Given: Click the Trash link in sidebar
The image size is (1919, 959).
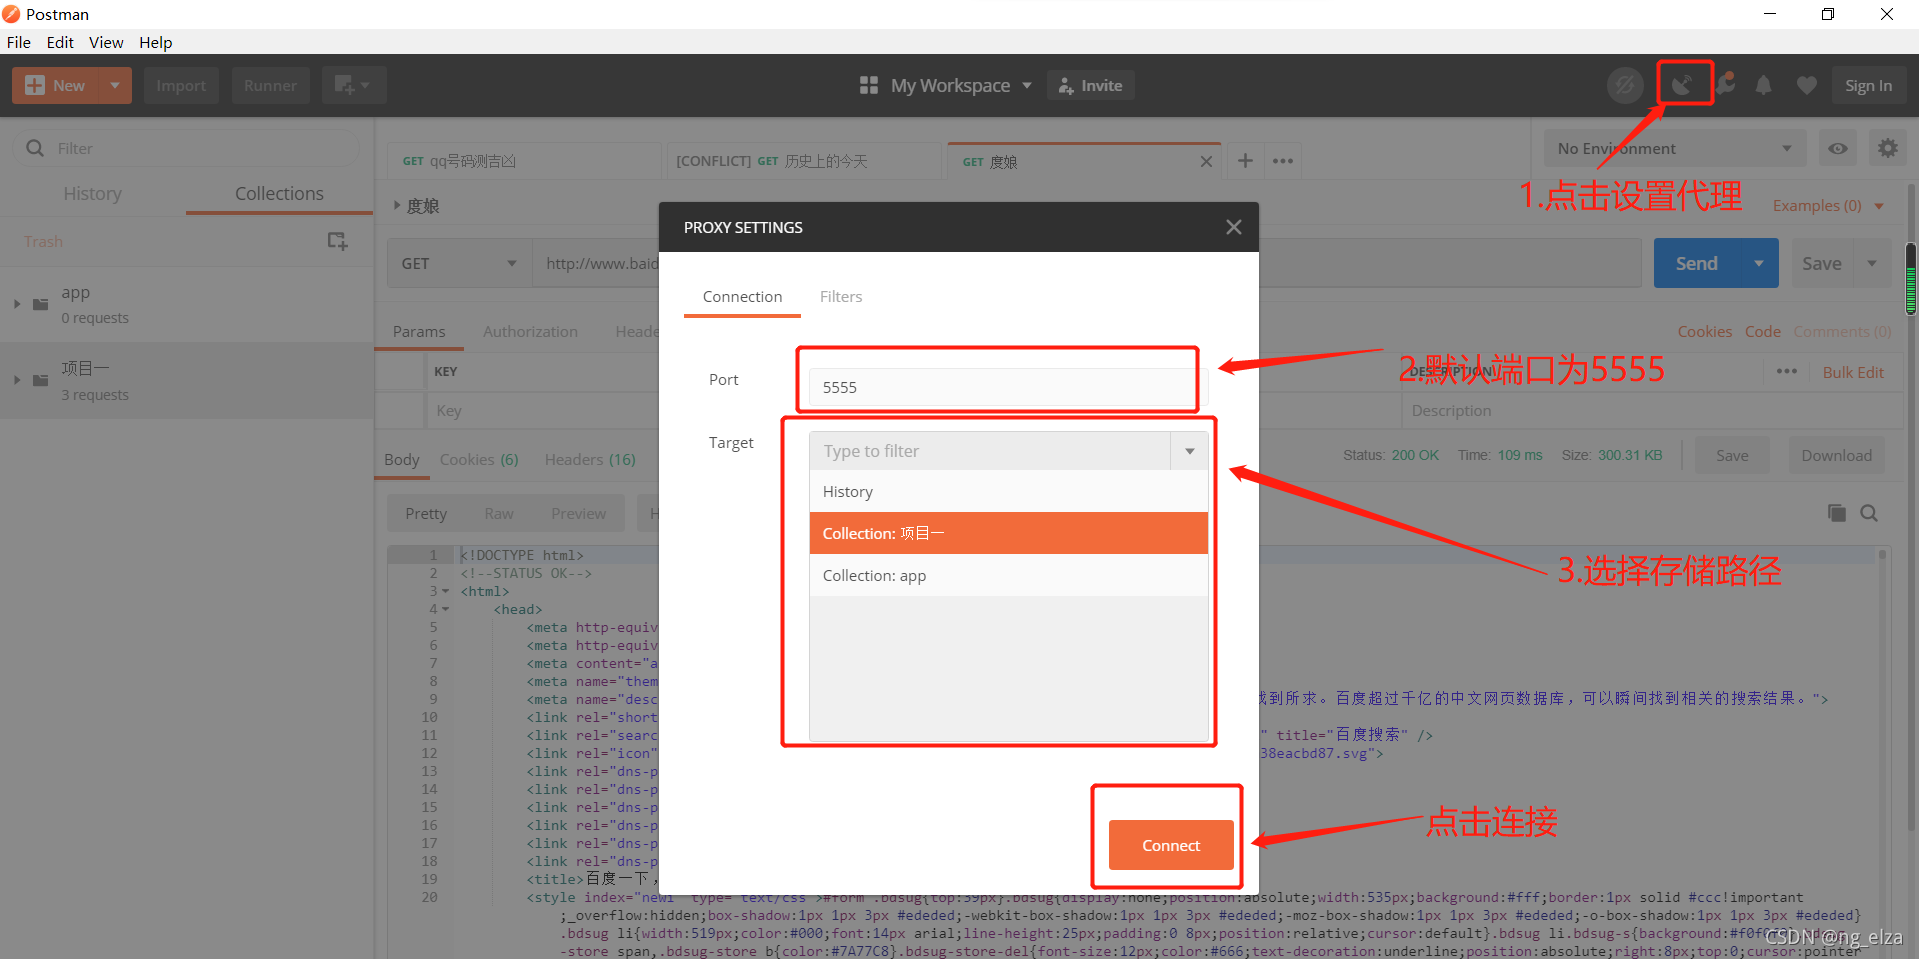Looking at the screenshot, I should tap(43, 241).
